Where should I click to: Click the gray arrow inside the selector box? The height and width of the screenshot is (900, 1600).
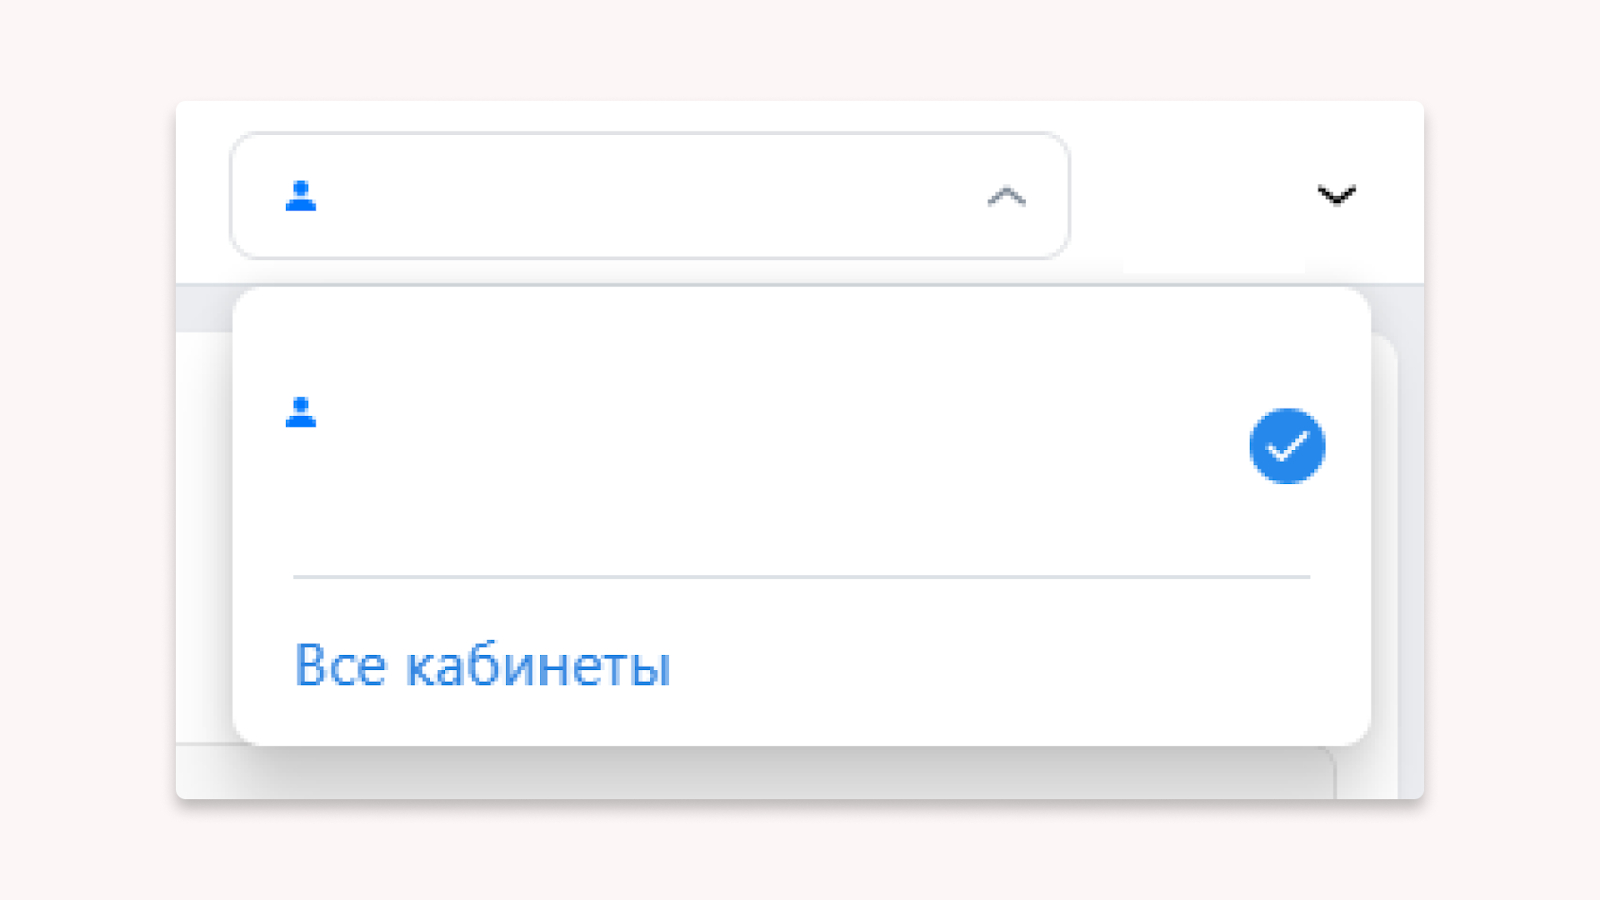1006,196
